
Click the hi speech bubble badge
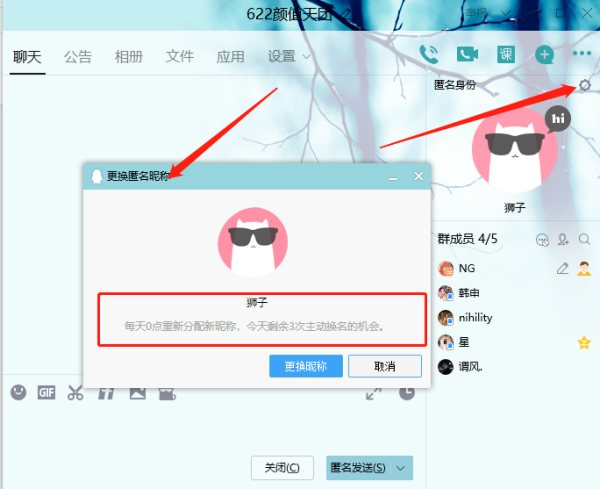[558, 119]
